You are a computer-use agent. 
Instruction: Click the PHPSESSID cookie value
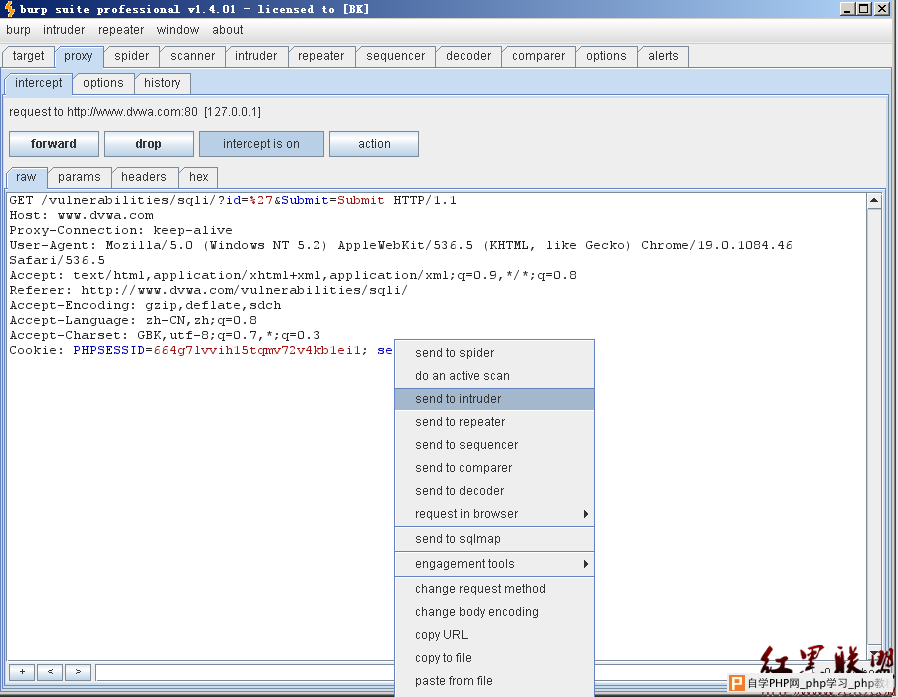[257, 350]
